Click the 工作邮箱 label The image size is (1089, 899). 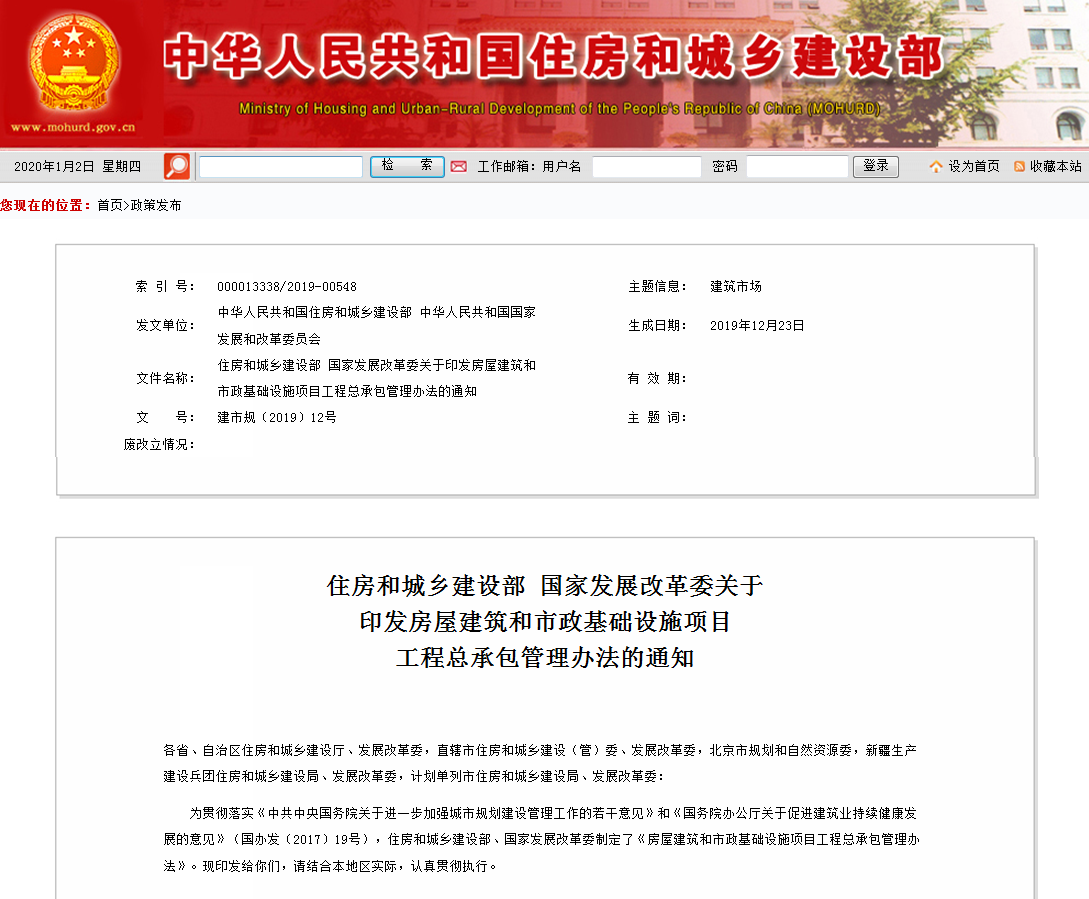pos(506,167)
